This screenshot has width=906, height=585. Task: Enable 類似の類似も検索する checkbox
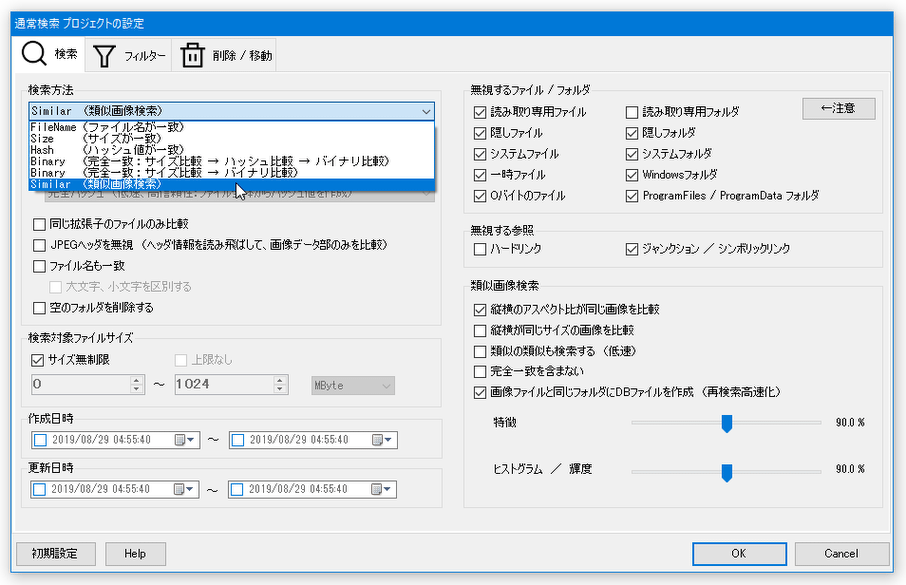click(480, 351)
